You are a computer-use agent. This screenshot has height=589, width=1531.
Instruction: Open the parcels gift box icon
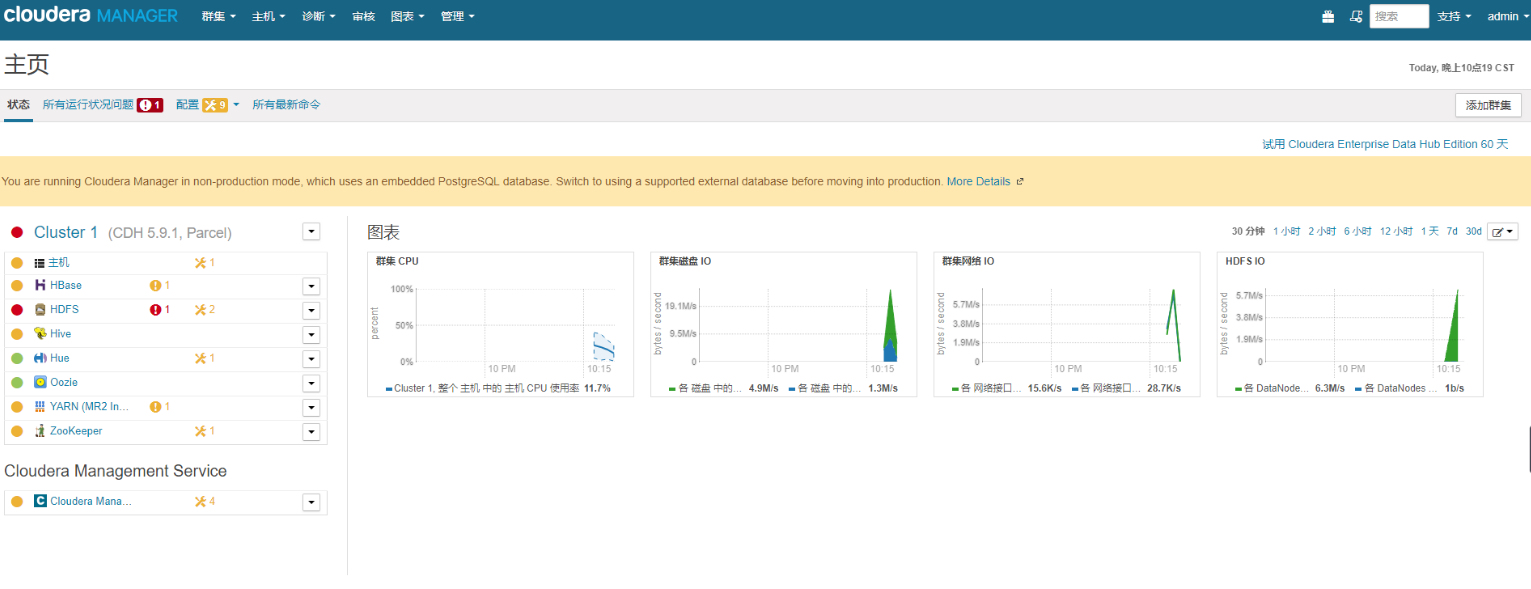click(x=1328, y=16)
